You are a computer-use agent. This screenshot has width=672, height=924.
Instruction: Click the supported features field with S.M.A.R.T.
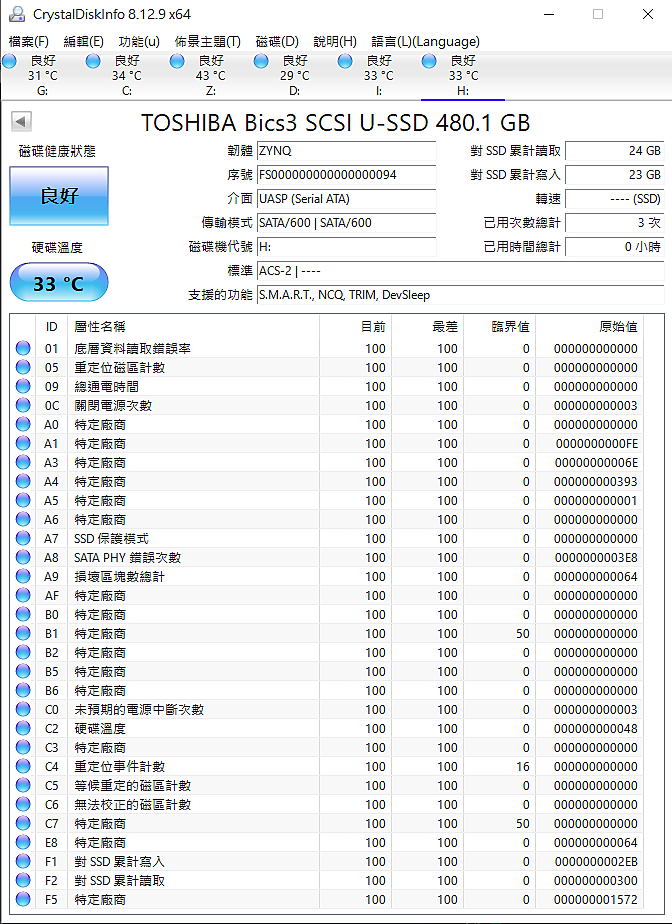coord(460,295)
